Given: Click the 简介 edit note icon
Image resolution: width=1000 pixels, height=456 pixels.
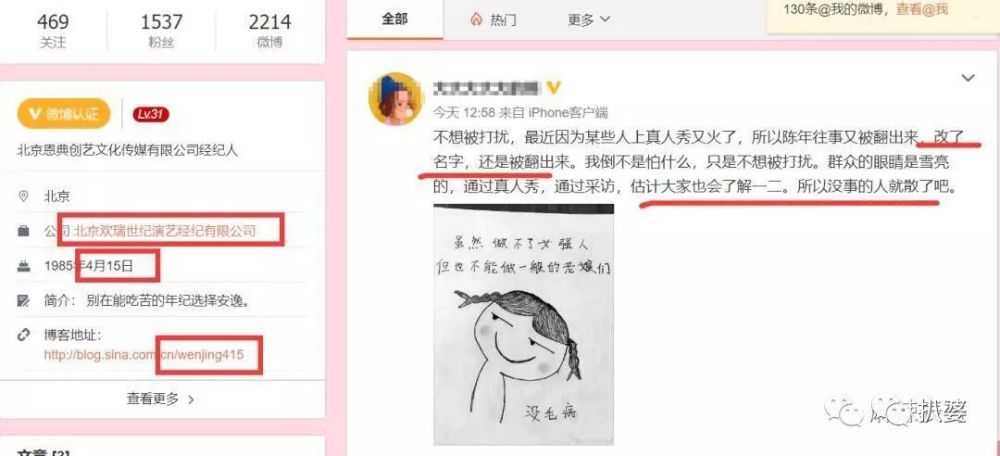Looking at the screenshot, I should tap(24, 300).
